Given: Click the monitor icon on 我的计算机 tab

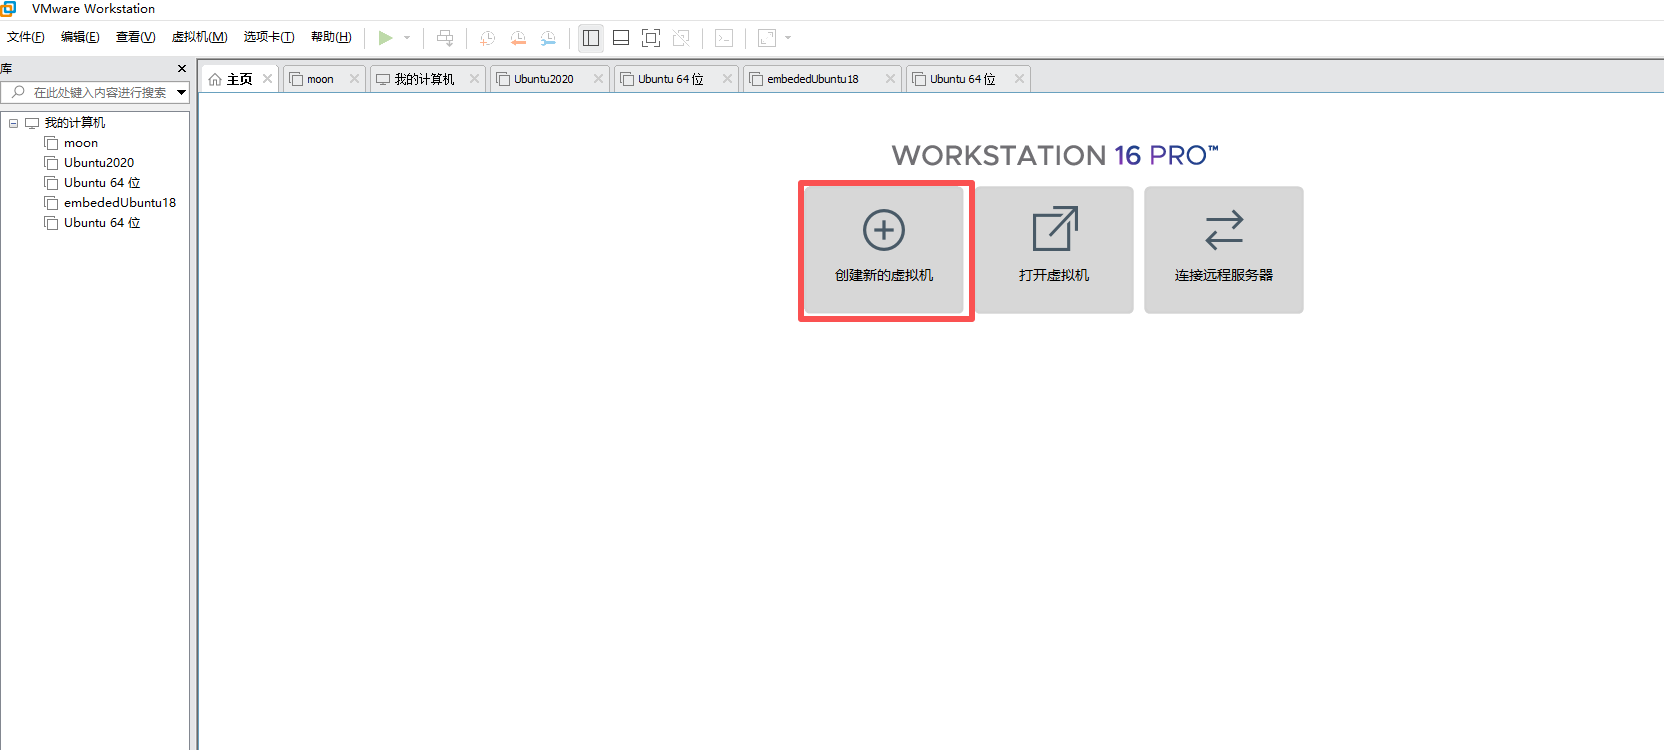Looking at the screenshot, I should [383, 79].
